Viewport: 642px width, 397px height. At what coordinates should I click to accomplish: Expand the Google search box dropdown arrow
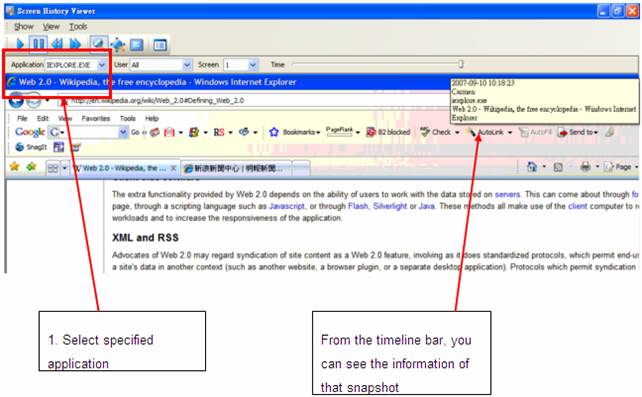pyautogui.click(x=123, y=132)
